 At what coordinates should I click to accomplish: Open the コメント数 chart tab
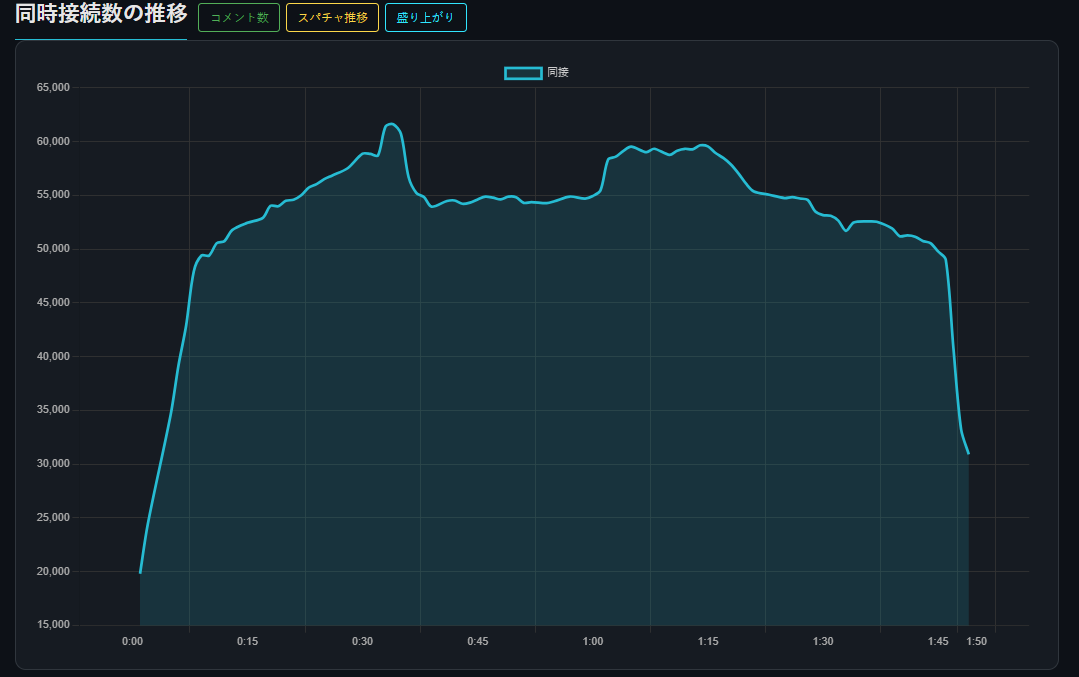tap(239, 18)
